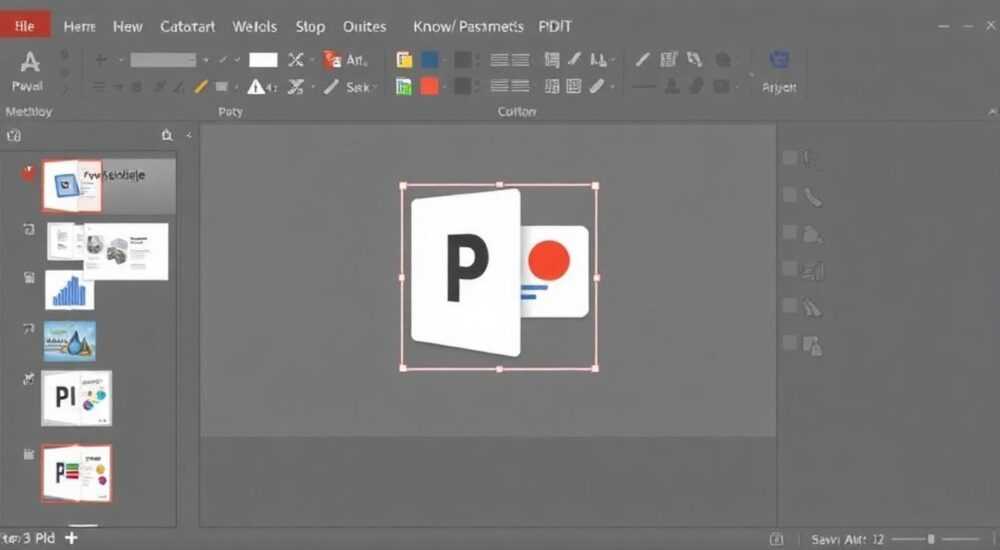The image size is (1000, 550).
Task: Click the top-left text alignment lines icon
Action: pyautogui.click(x=499, y=61)
